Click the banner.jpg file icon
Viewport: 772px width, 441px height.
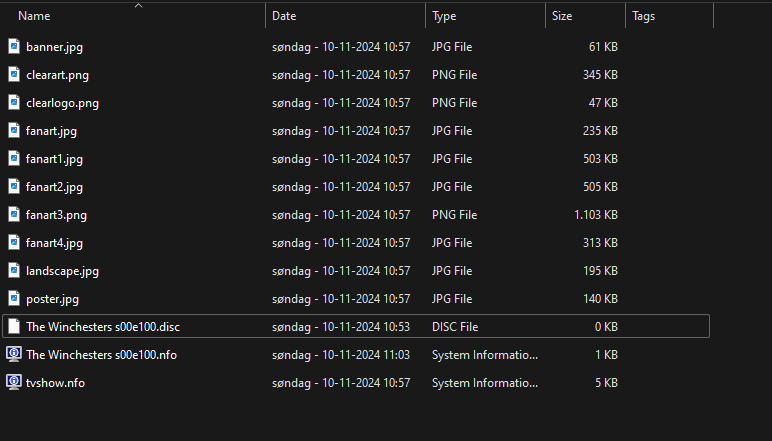coord(14,47)
